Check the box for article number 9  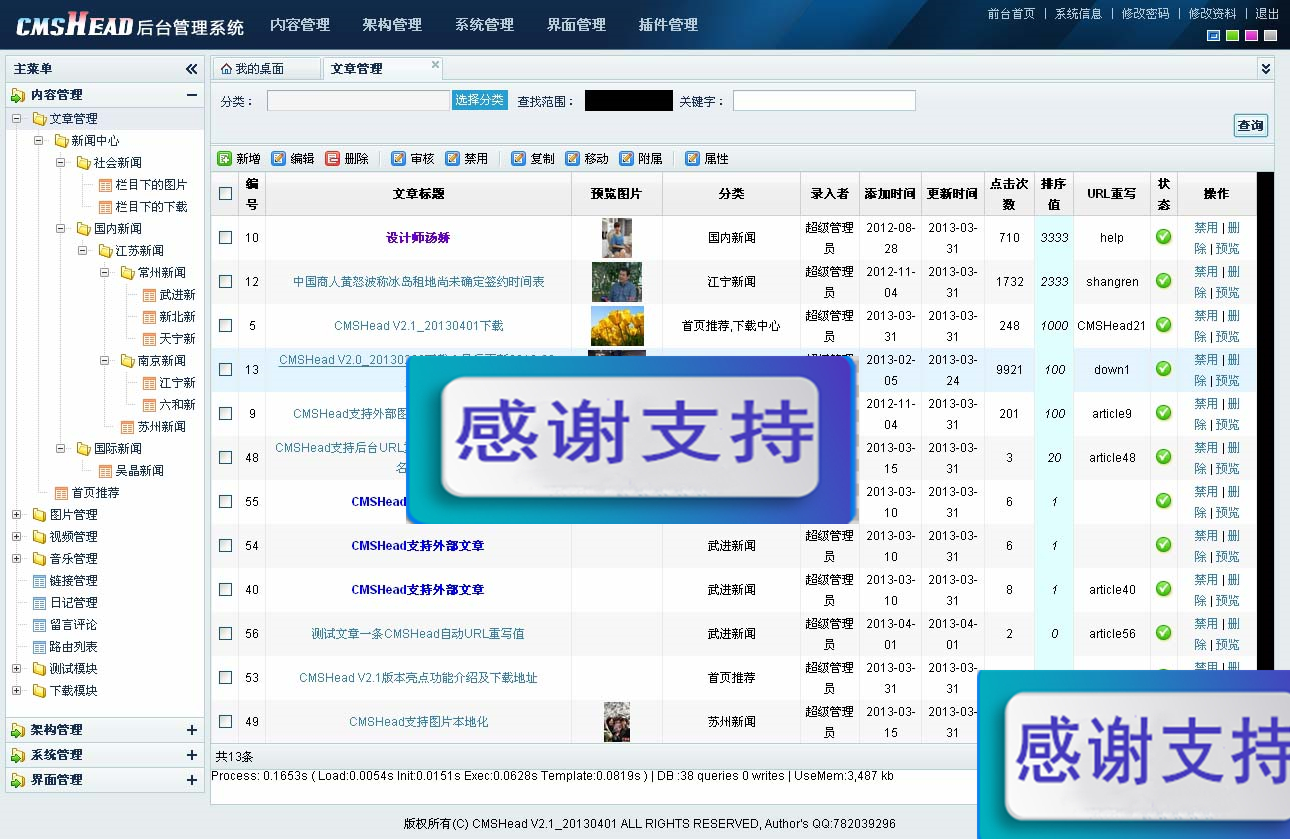pyautogui.click(x=226, y=414)
